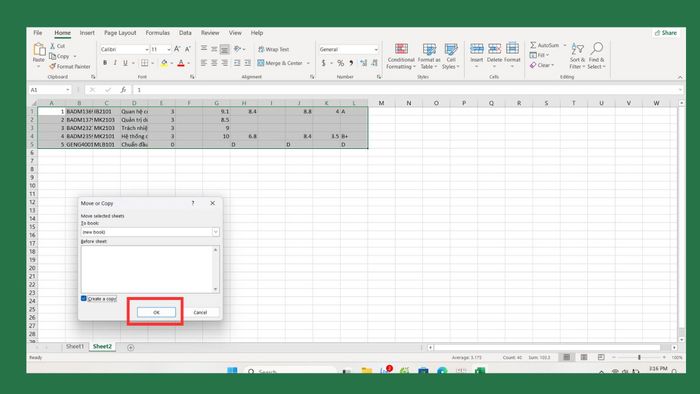700x394 pixels.
Task: Toggle Bold formatting
Action: [x=105, y=63]
